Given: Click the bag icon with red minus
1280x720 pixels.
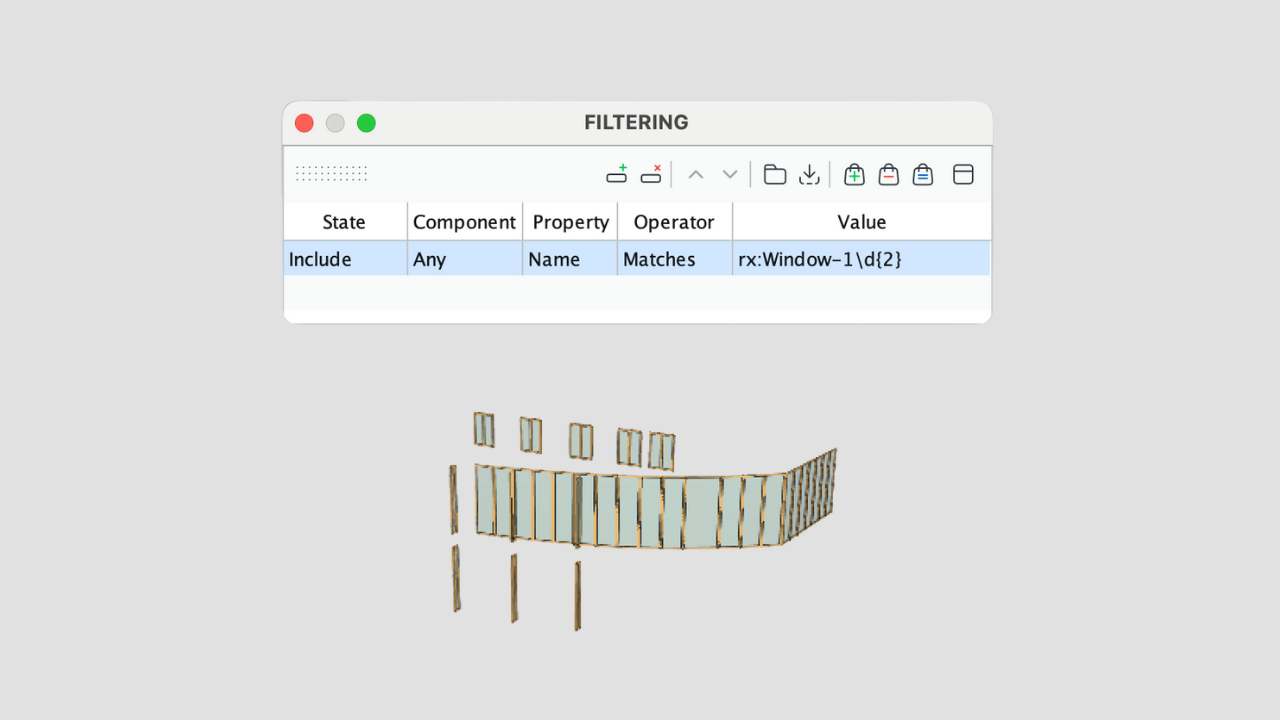Looking at the screenshot, I should coord(888,175).
